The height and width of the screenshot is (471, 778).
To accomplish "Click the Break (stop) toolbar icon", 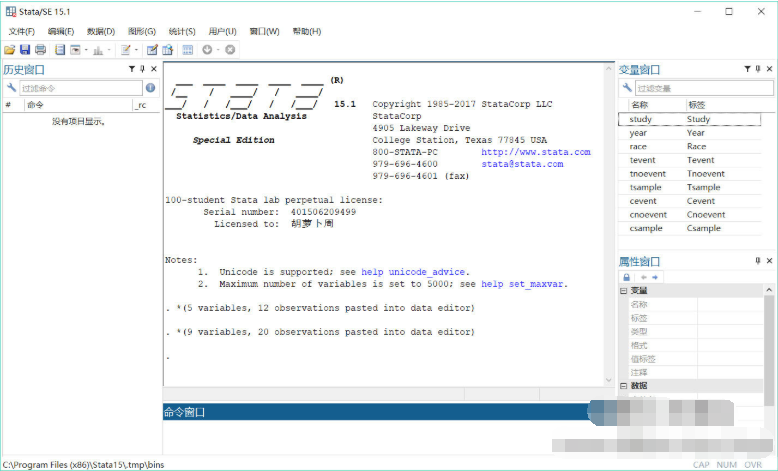I will pos(230,49).
